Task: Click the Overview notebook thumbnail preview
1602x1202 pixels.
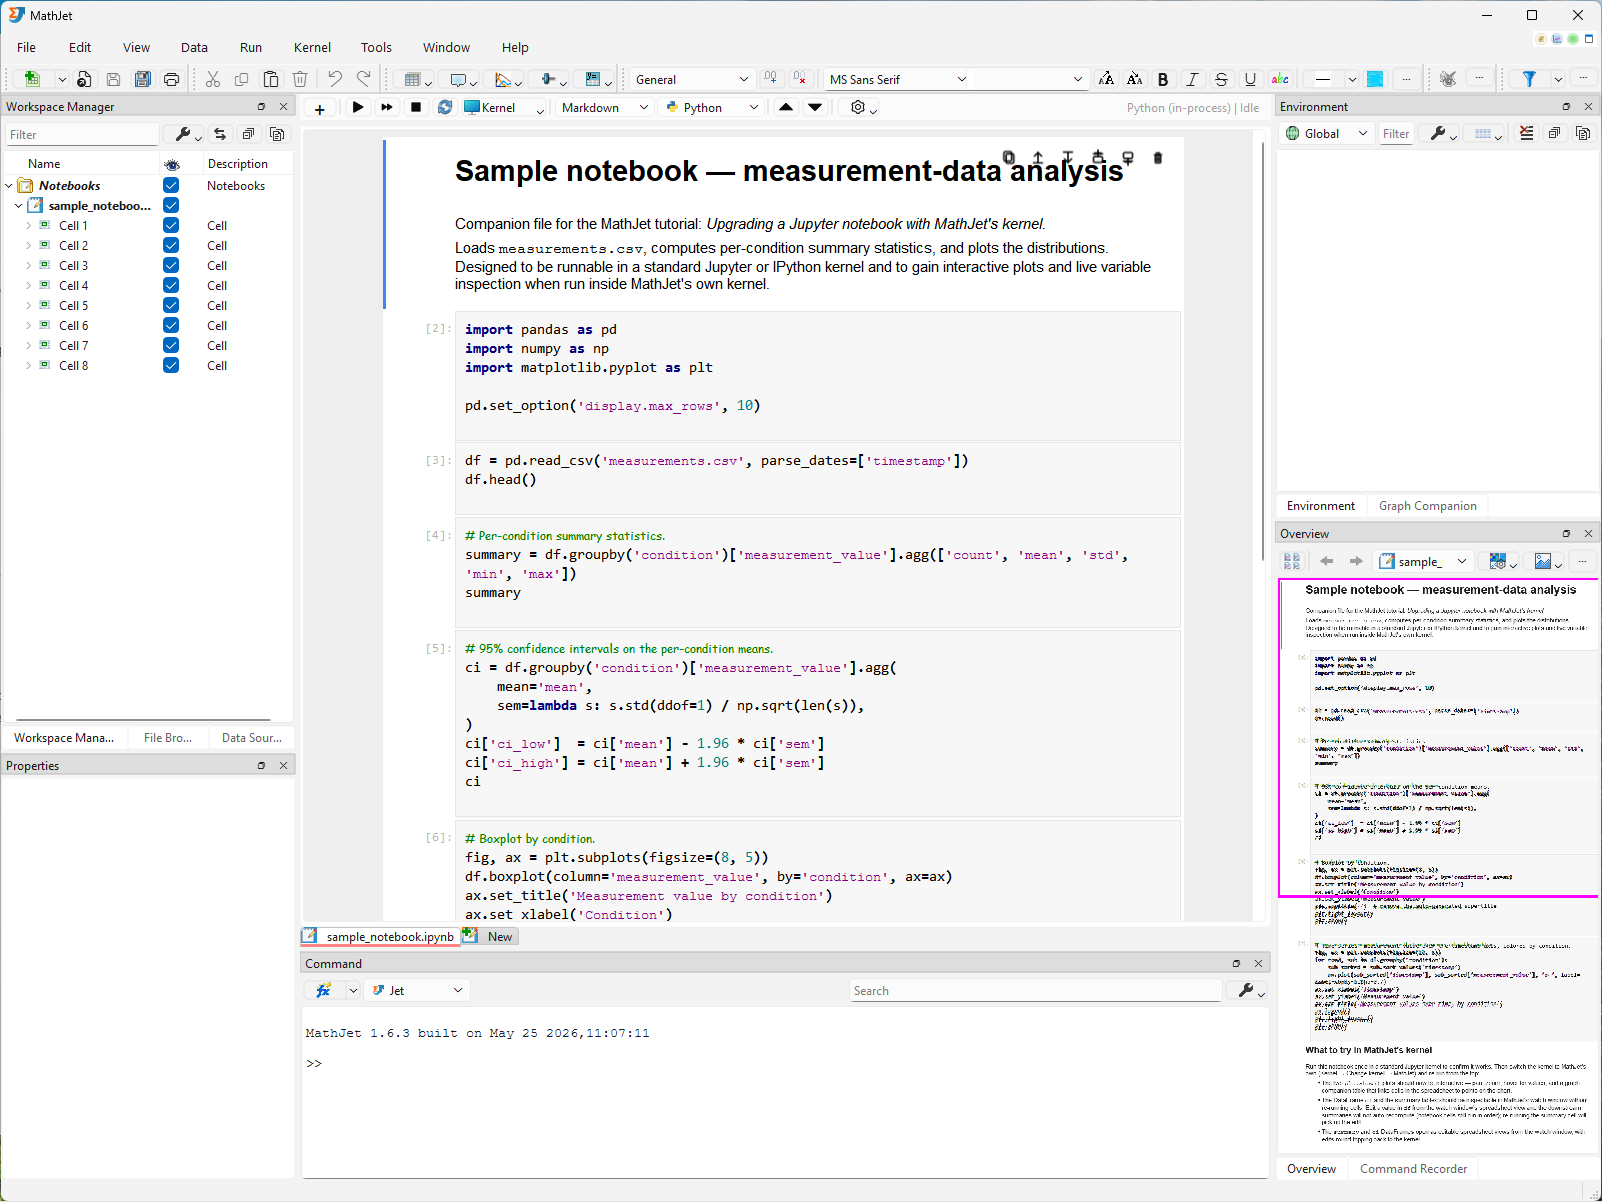Action: pyautogui.click(x=1438, y=865)
